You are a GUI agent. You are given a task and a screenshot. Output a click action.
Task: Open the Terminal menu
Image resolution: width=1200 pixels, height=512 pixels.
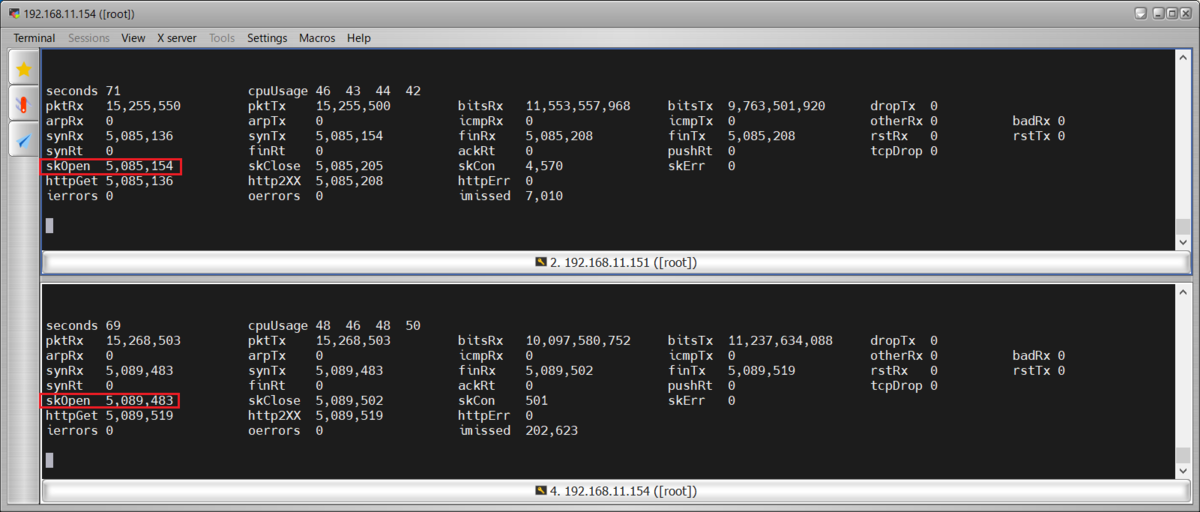coord(34,38)
